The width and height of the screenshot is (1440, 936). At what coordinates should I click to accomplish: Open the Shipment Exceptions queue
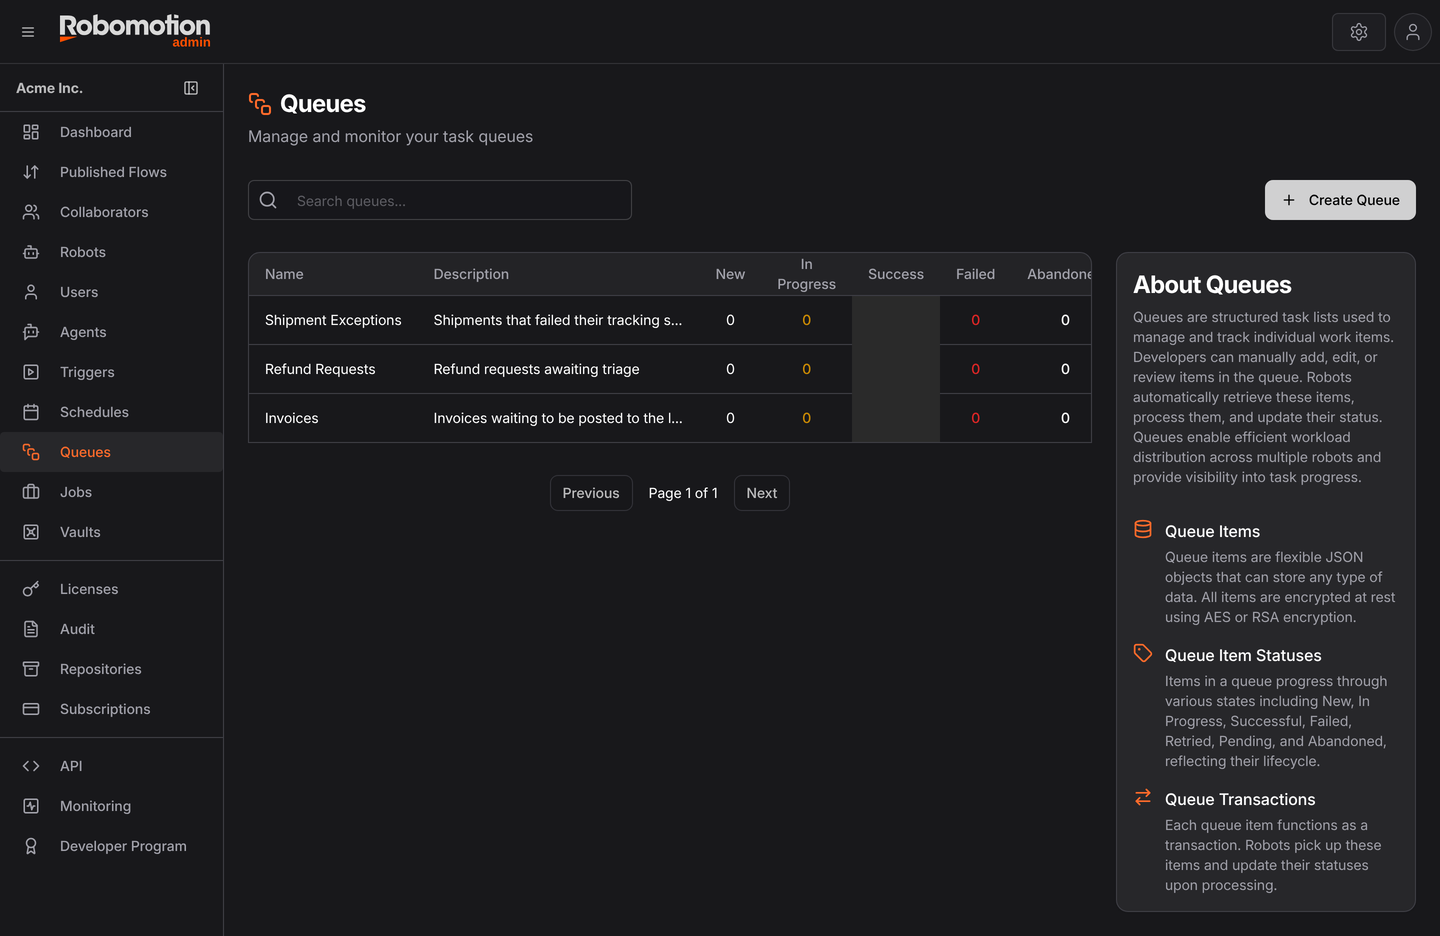[333, 320]
